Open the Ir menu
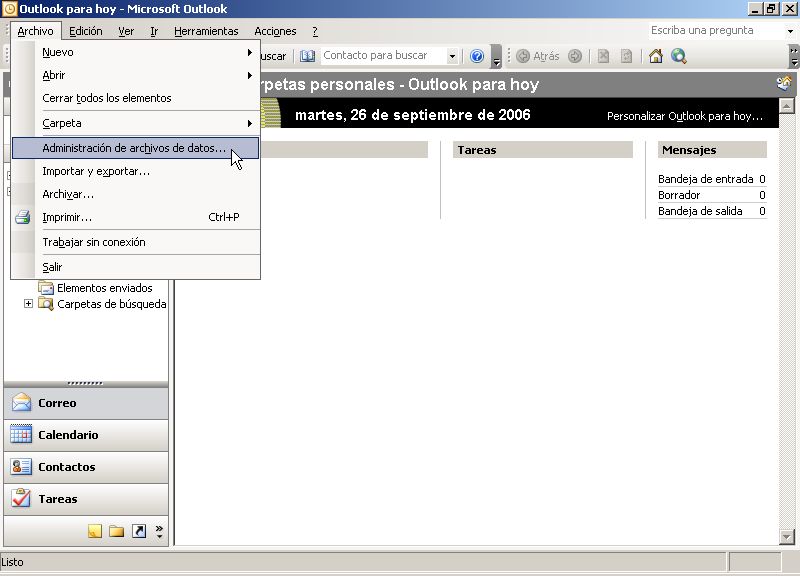Viewport: 800px width, 576px height. click(x=154, y=31)
